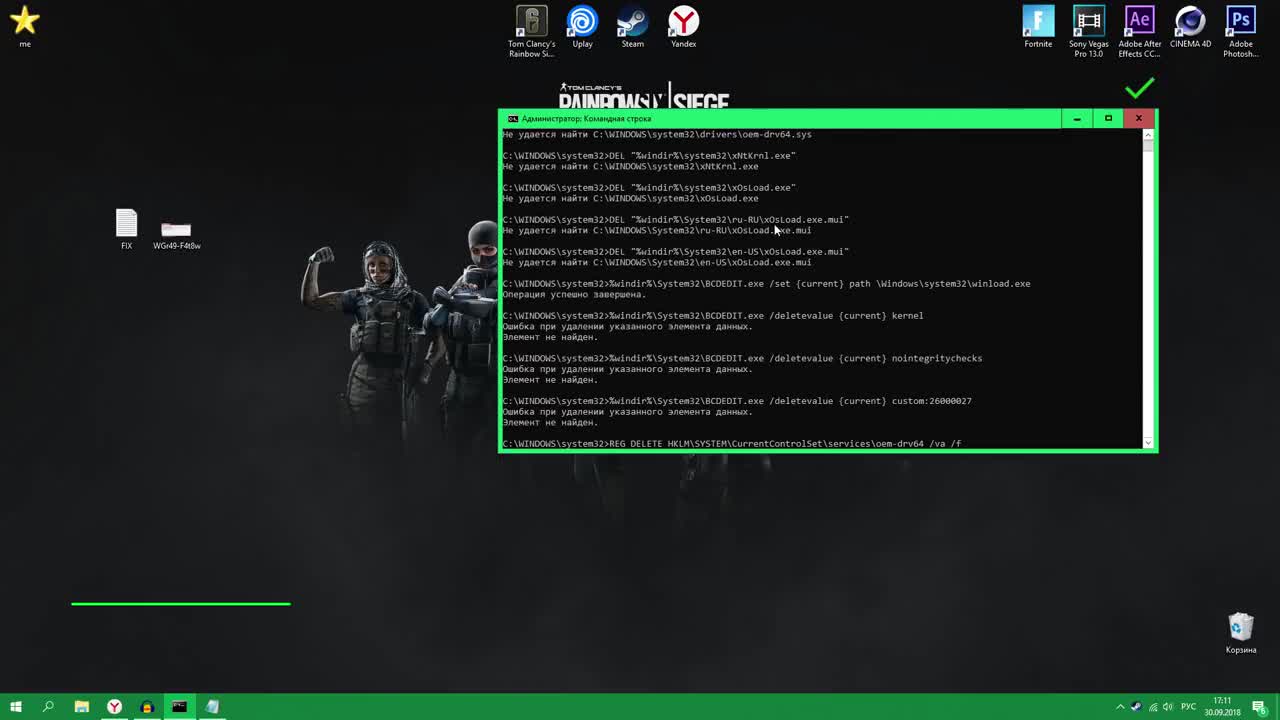This screenshot has width=1280, height=720.
Task: Click line 'Не удается найти ...drivers\oem-drv64.sys'
Action: 657,134
